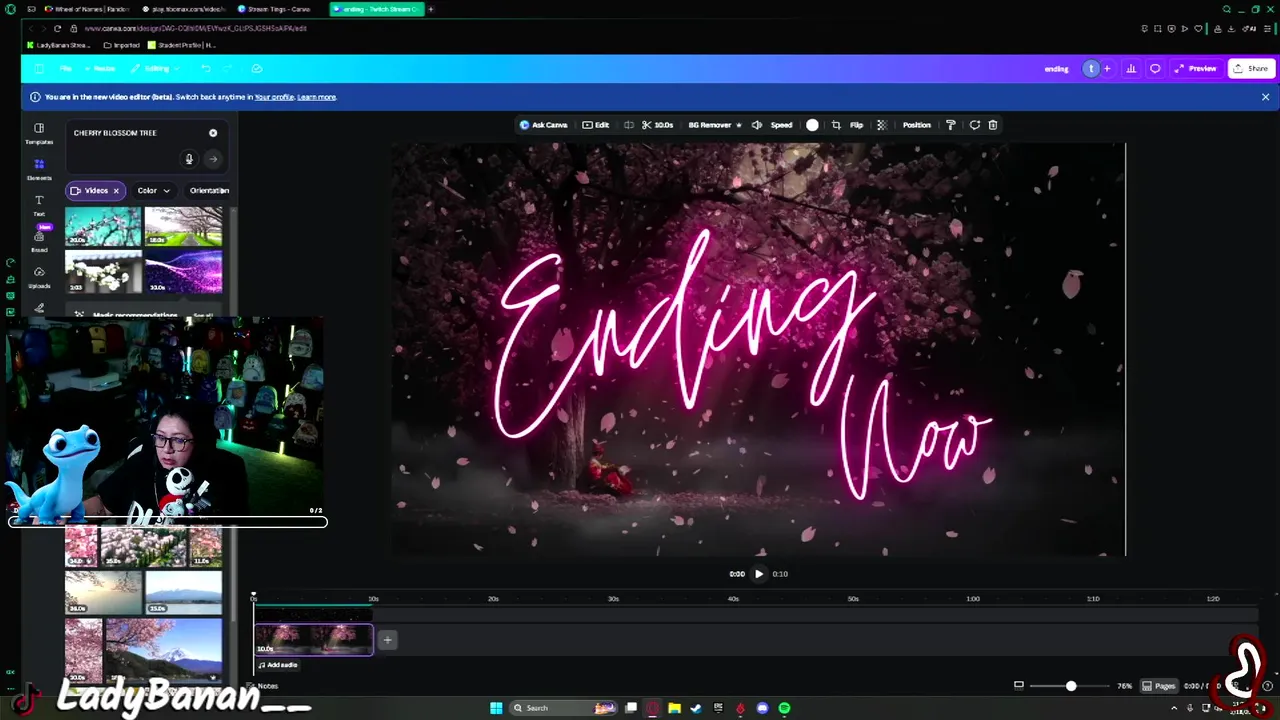Select the teal cherry blossom video thumbnail

coord(103,226)
